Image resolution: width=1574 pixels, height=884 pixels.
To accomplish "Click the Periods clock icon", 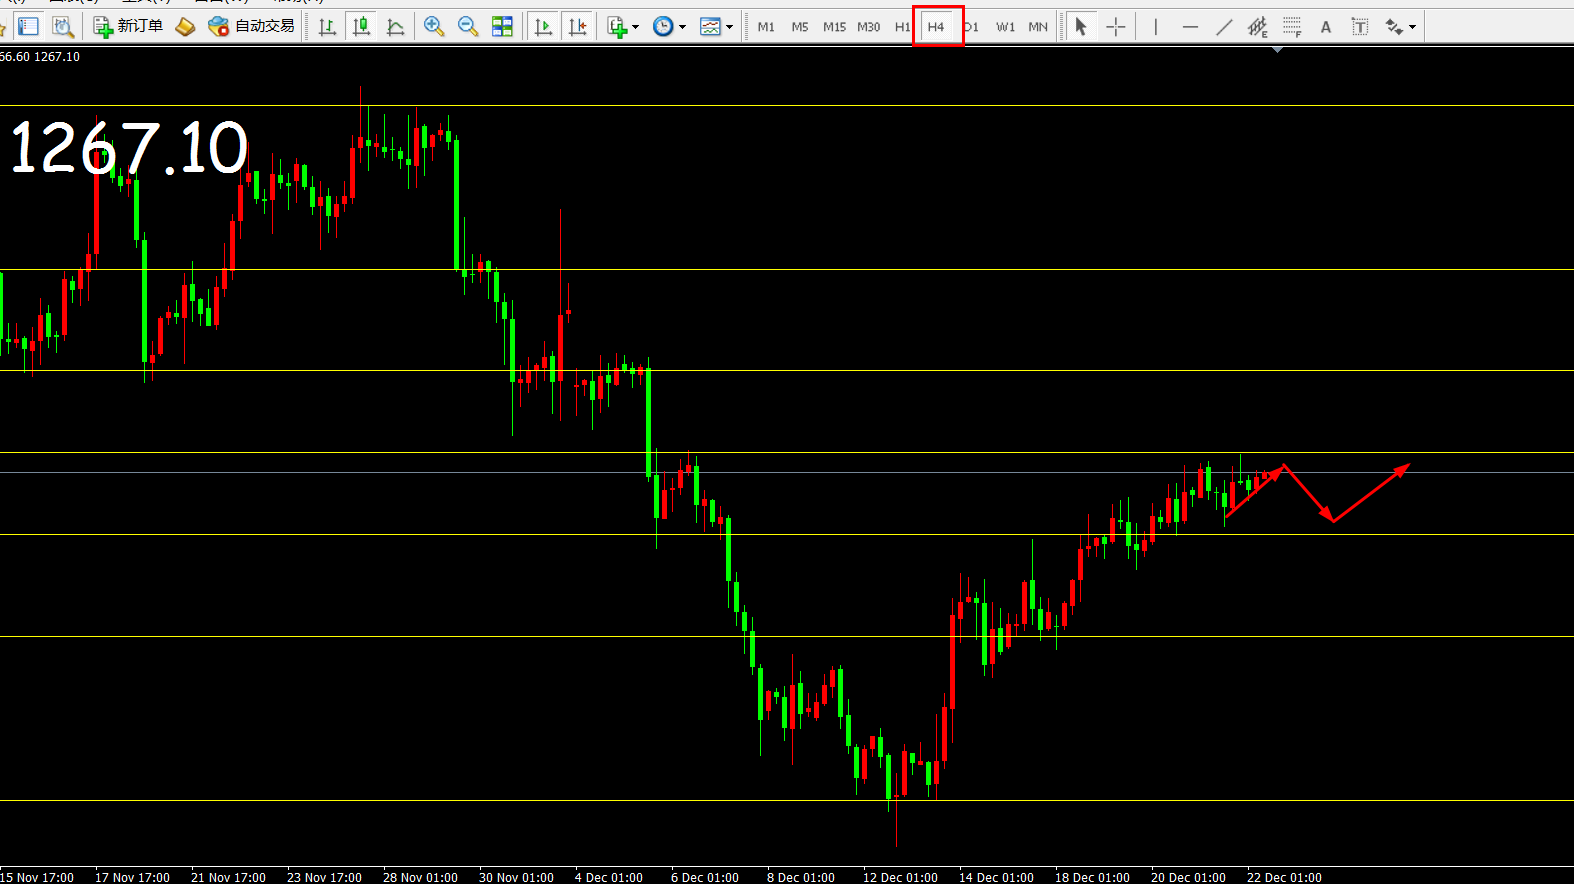I will pos(663,27).
